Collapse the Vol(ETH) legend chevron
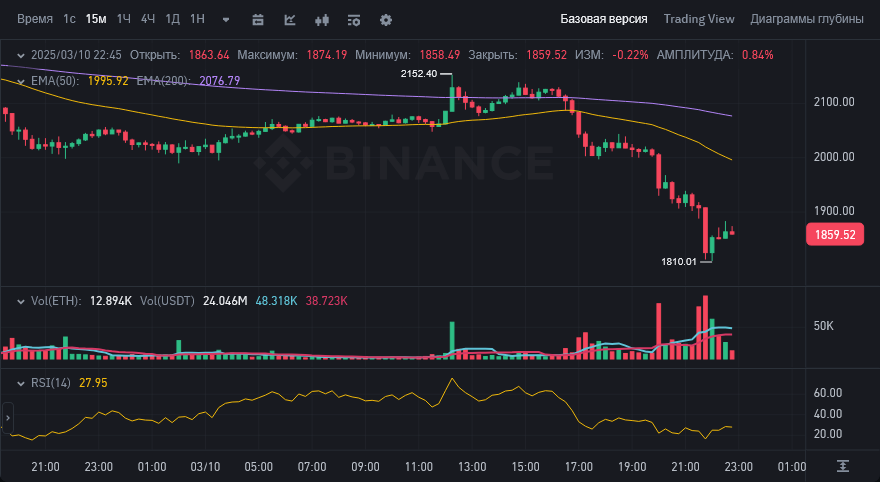Image resolution: width=880 pixels, height=482 pixels. click(x=21, y=302)
